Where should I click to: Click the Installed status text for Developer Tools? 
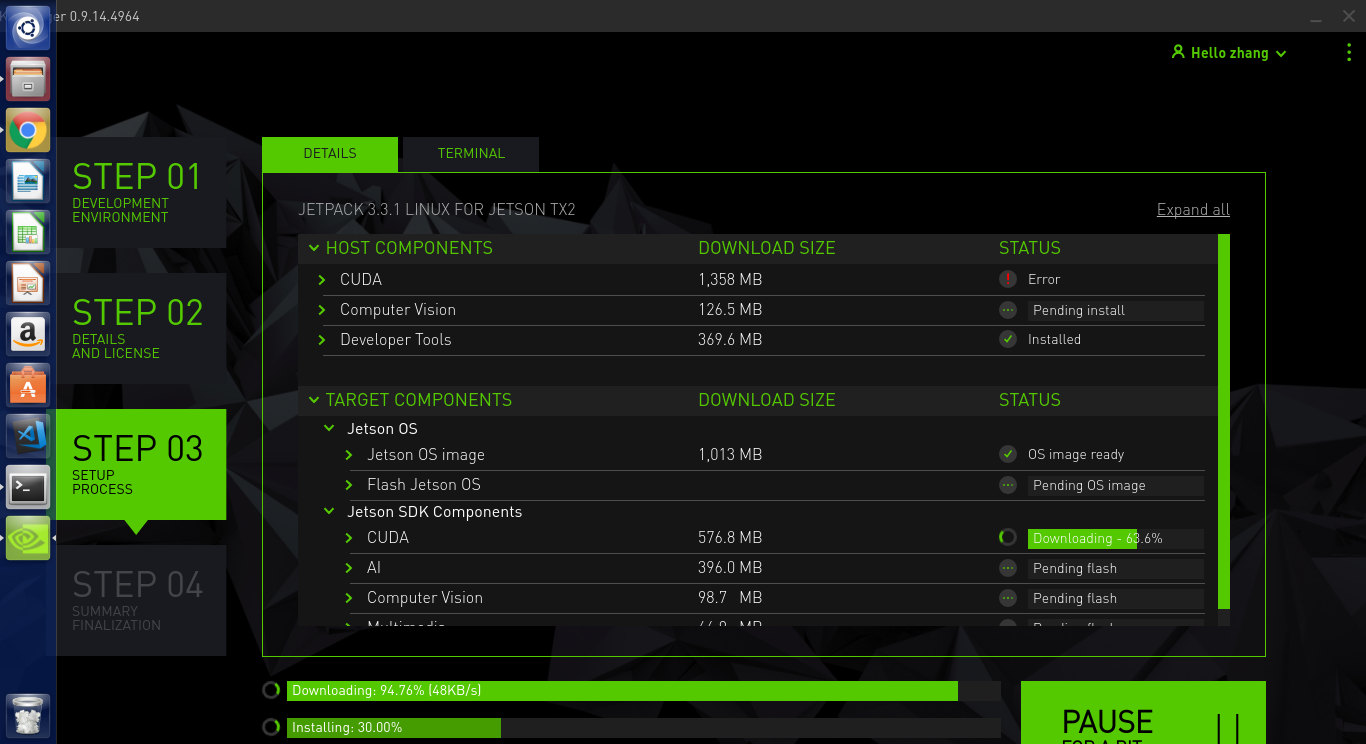1054,340
